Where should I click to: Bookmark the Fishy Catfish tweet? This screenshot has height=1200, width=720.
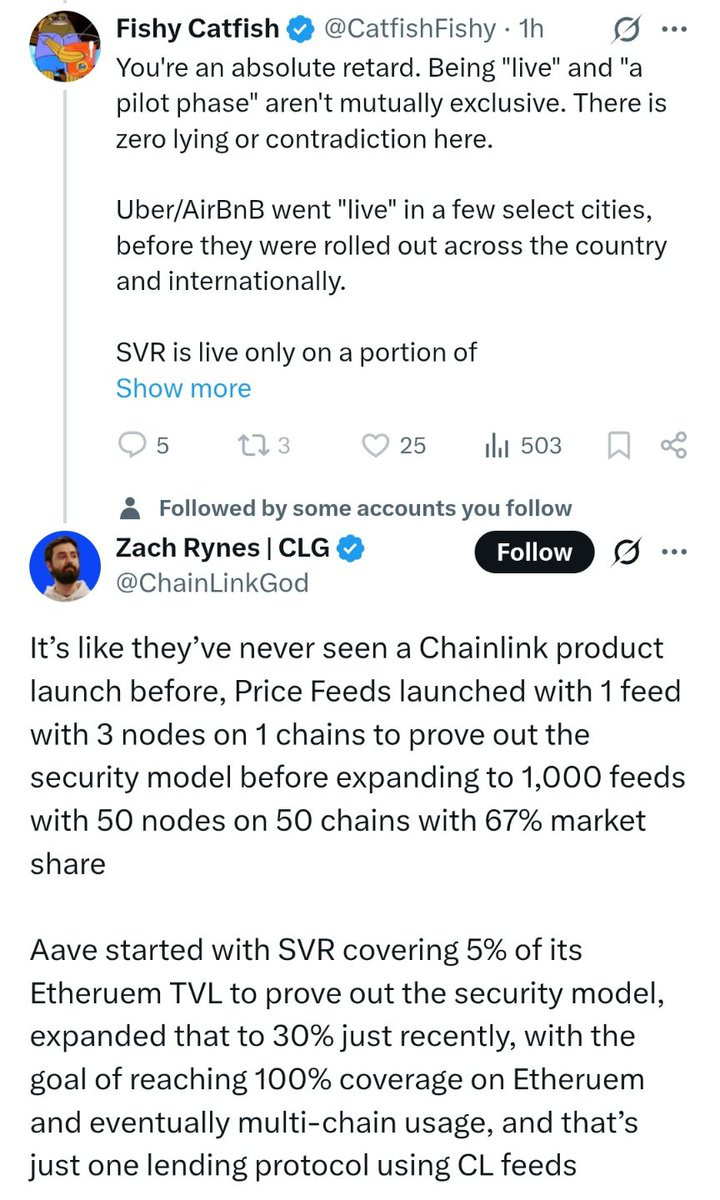click(x=618, y=445)
